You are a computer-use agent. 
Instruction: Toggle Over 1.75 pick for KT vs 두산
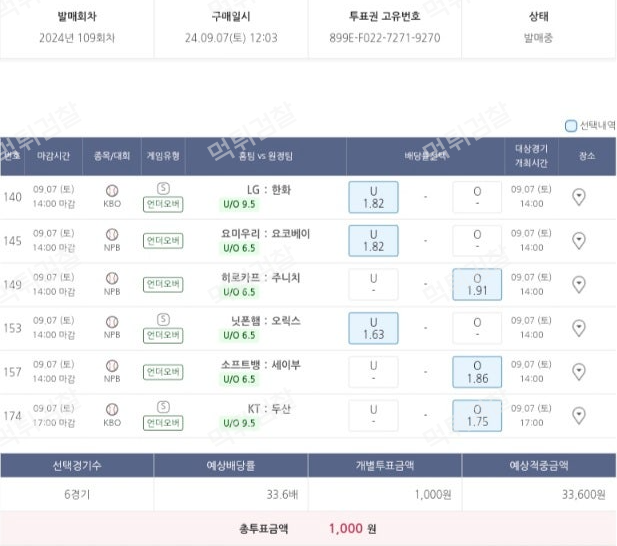click(477, 416)
